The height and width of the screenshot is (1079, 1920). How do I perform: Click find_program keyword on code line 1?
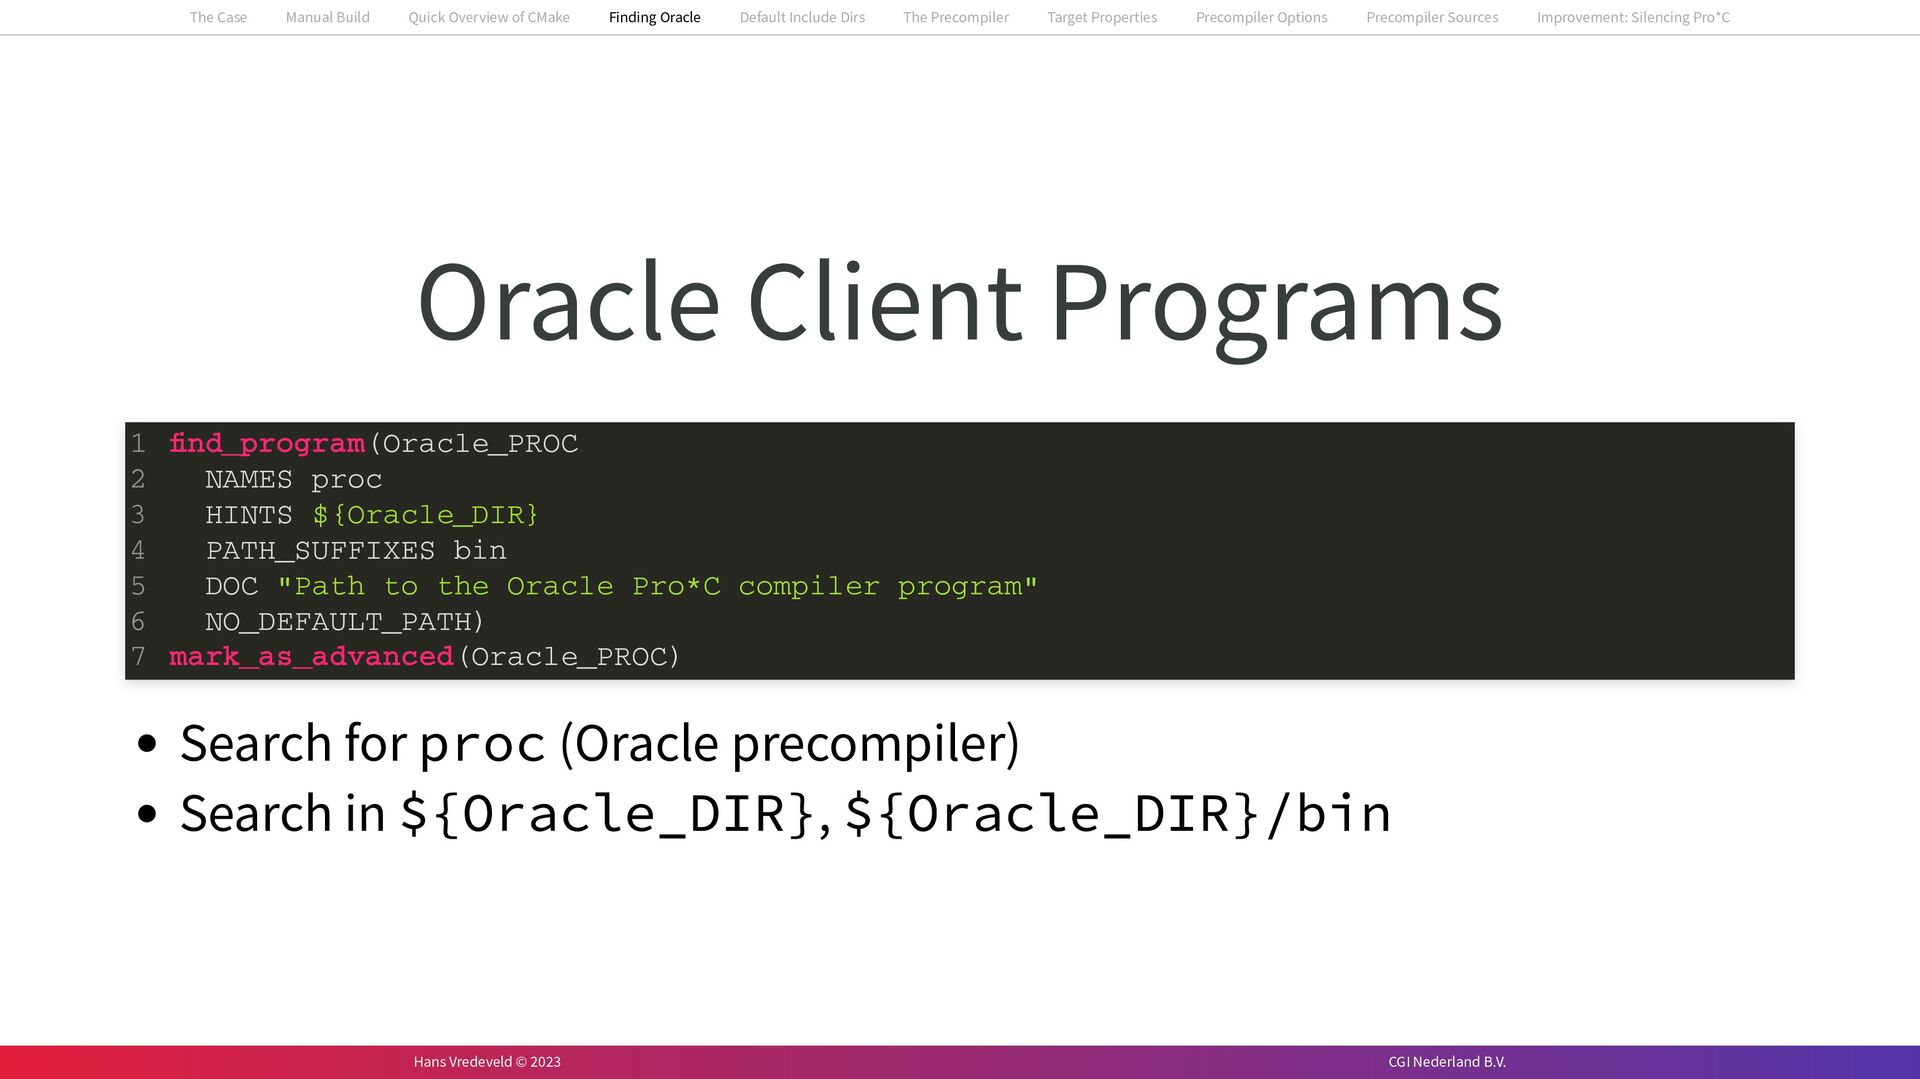pos(267,444)
